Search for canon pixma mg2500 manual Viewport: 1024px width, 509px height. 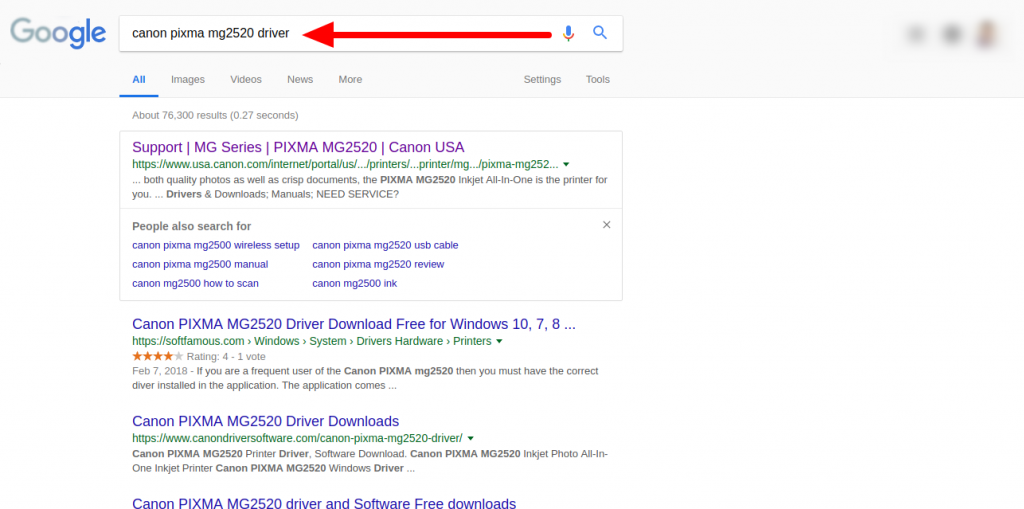click(200, 264)
